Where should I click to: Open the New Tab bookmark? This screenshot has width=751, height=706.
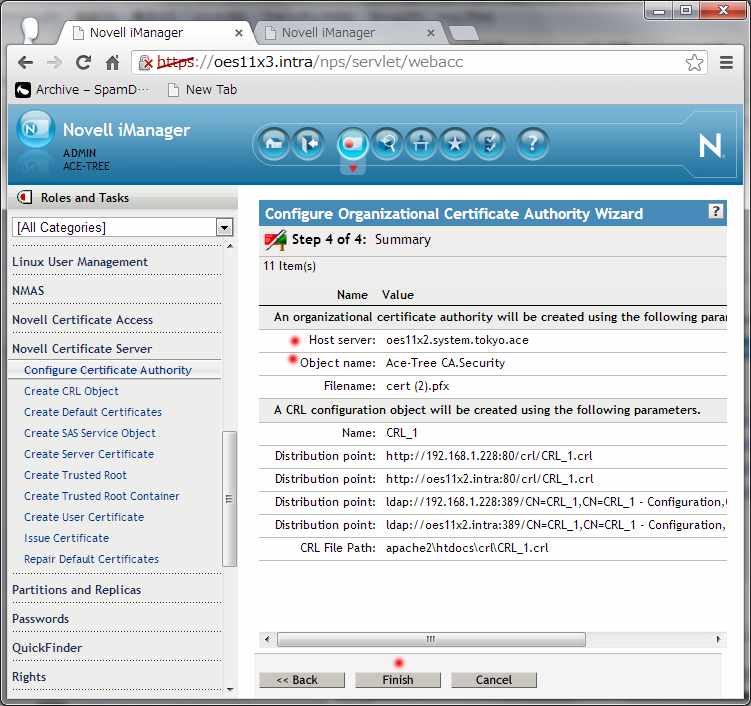click(x=203, y=90)
